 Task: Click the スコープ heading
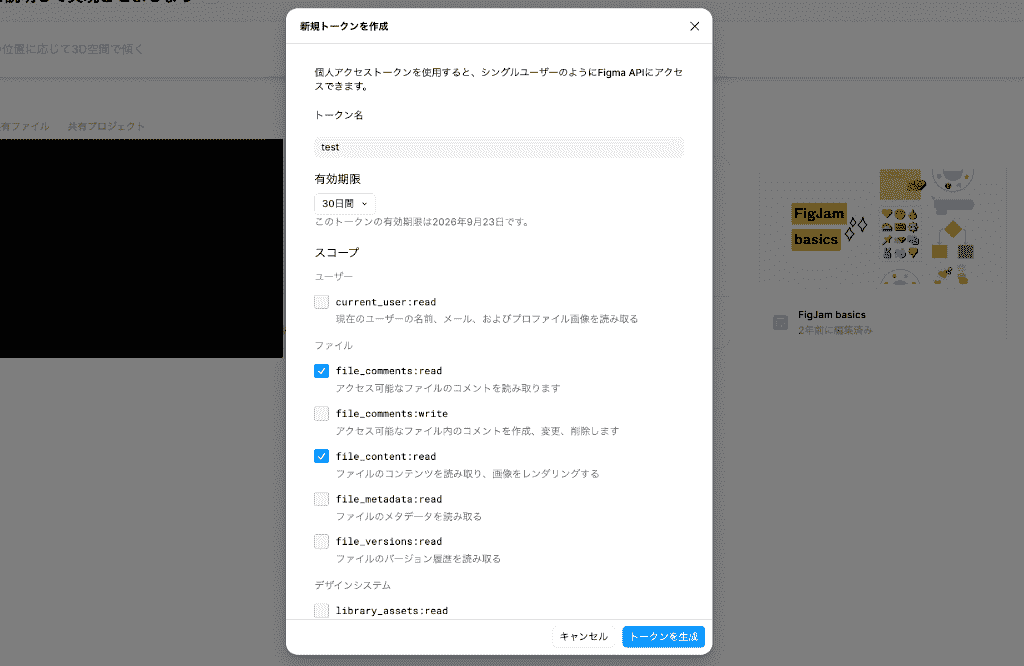(337, 253)
